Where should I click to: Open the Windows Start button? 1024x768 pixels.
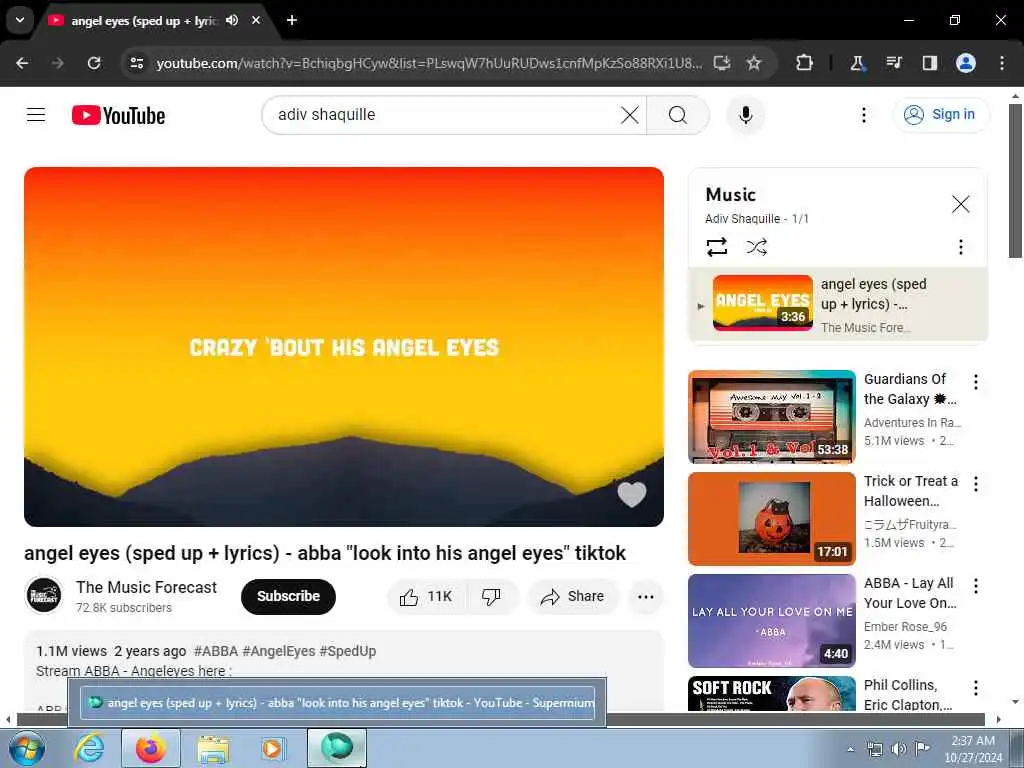(27, 748)
